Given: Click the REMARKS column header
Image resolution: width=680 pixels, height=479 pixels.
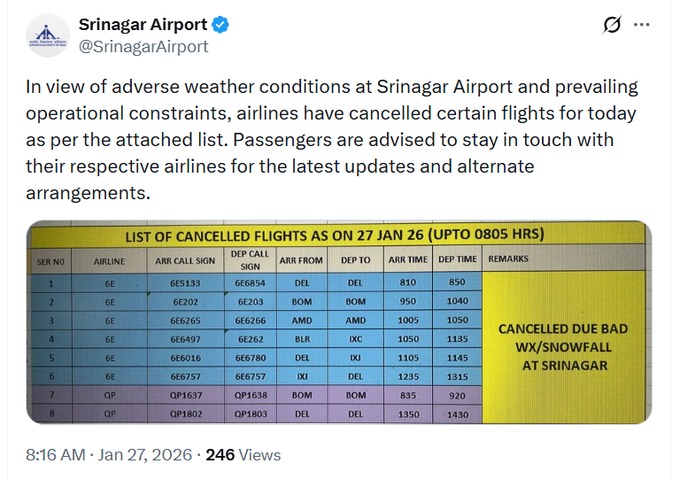Looking at the screenshot, I should click(509, 259).
